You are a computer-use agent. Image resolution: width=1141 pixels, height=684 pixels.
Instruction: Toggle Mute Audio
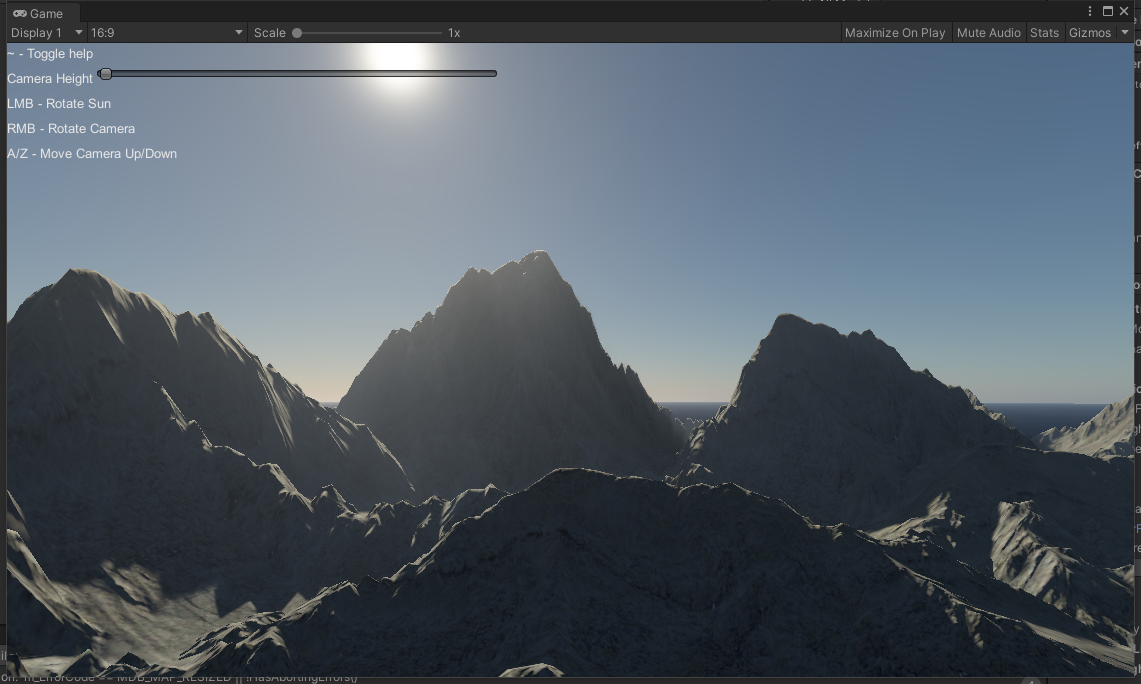(988, 33)
